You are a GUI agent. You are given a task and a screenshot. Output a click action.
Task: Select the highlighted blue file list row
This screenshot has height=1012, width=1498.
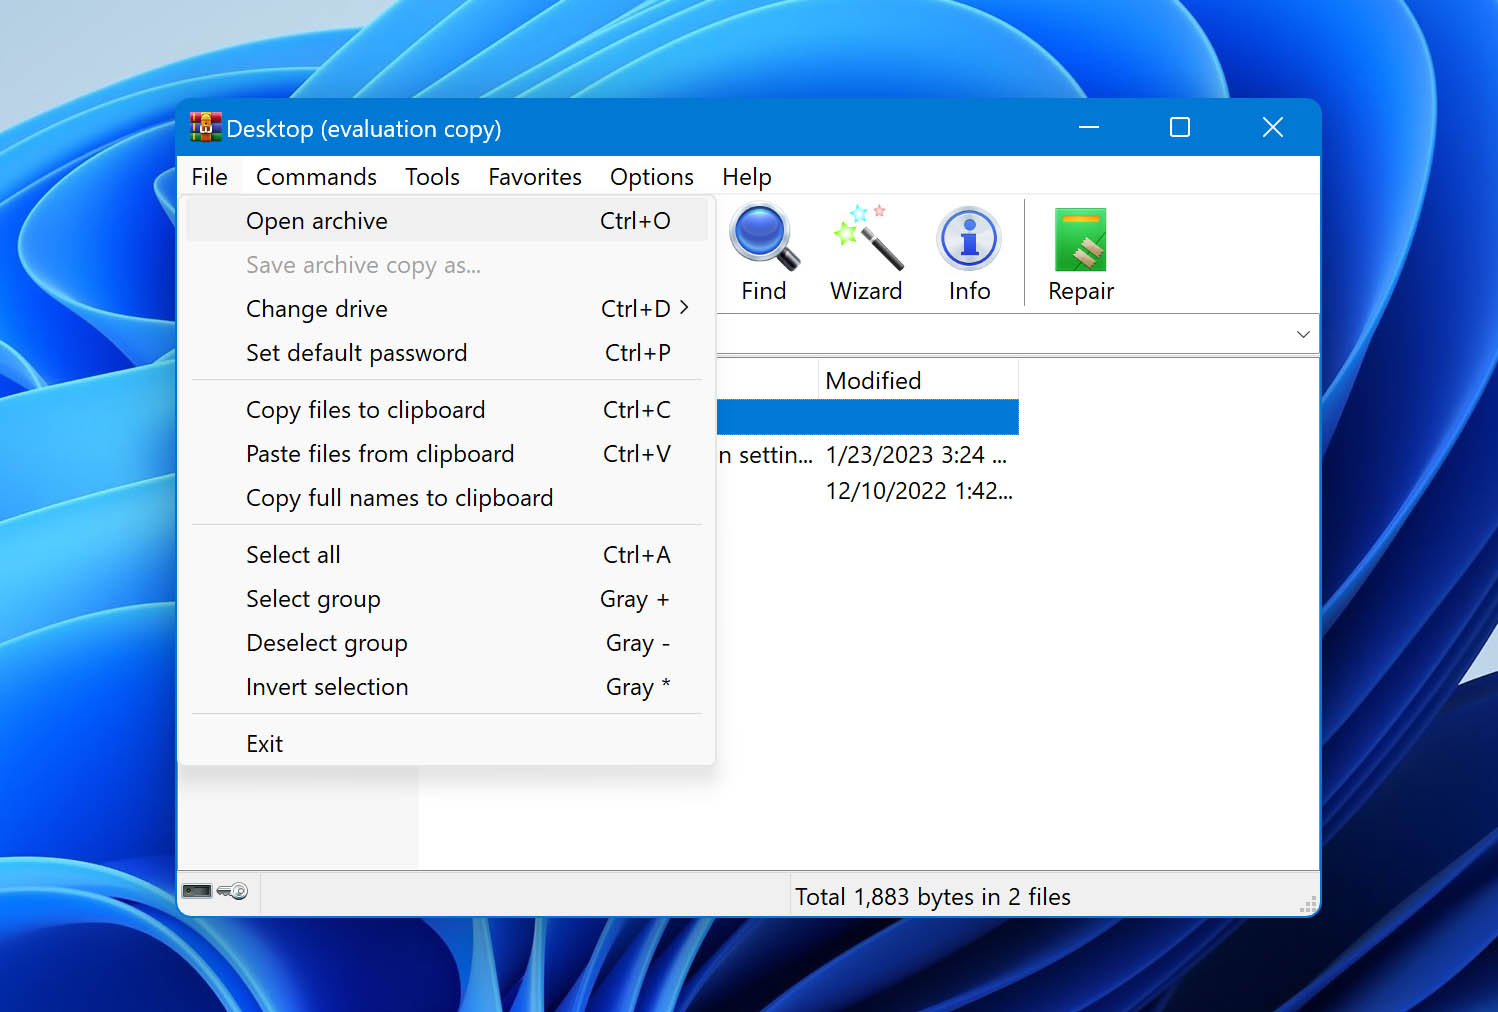pos(867,417)
